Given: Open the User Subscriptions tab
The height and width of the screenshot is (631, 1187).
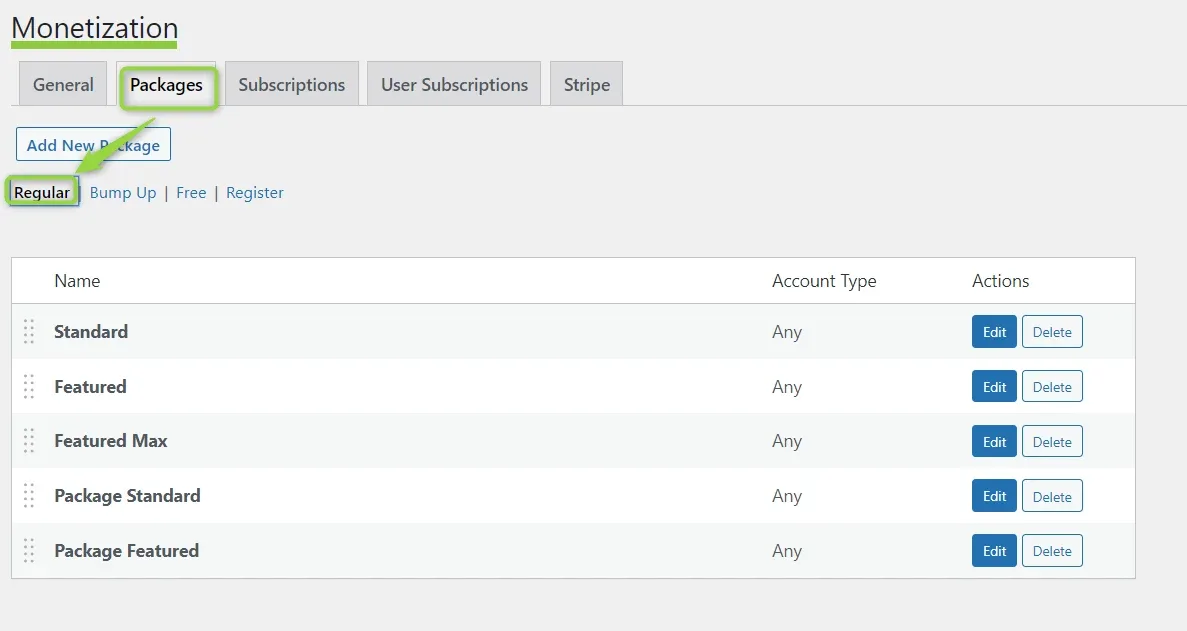Looking at the screenshot, I should (x=454, y=84).
